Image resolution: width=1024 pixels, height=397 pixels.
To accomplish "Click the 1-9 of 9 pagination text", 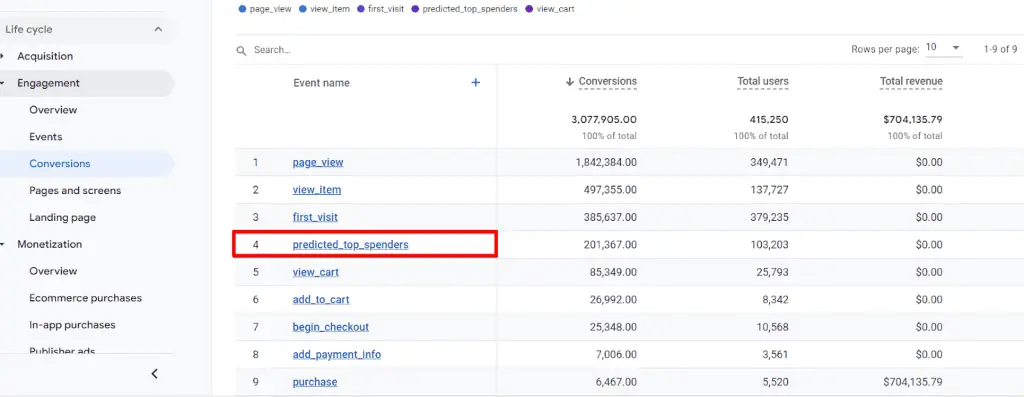I will [x=1000, y=49].
